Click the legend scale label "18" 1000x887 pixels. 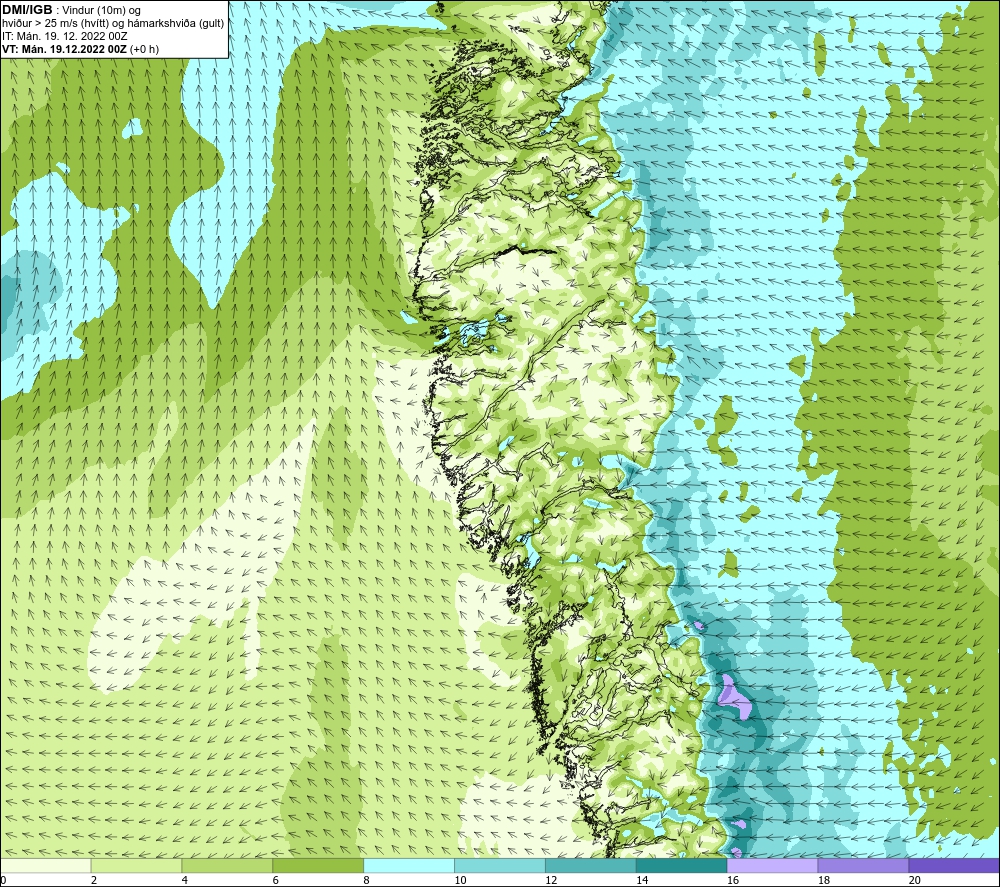[824, 881]
